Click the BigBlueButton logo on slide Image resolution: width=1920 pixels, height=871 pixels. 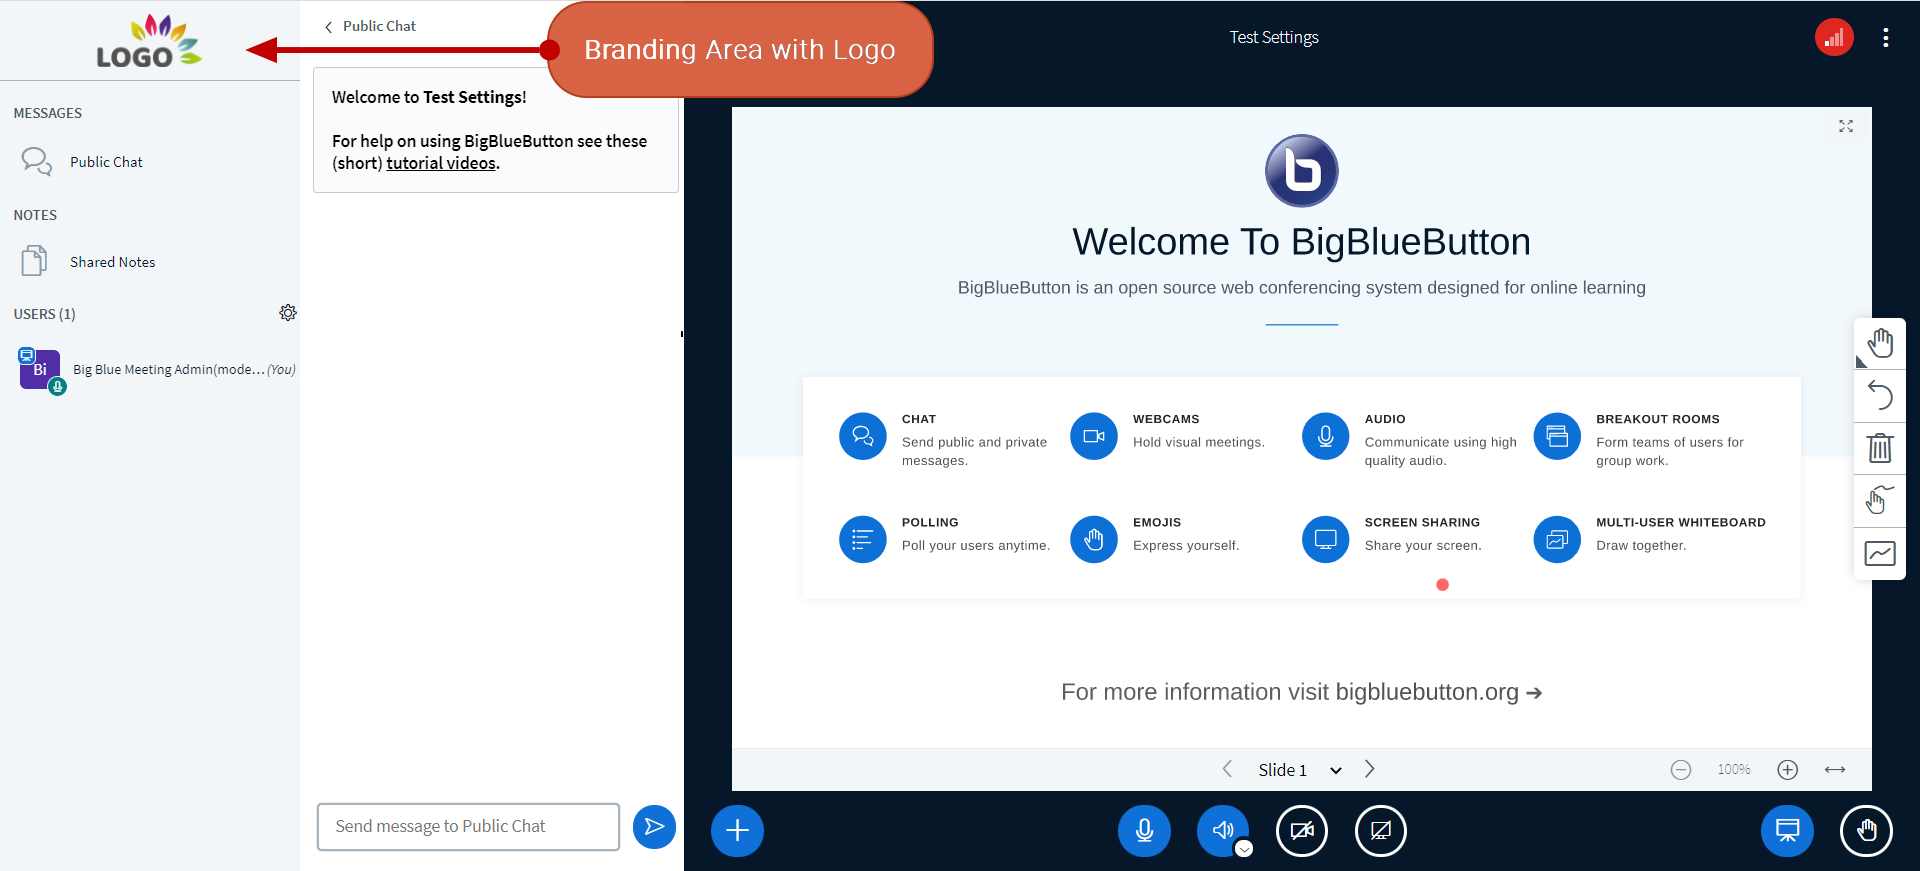pyautogui.click(x=1301, y=171)
